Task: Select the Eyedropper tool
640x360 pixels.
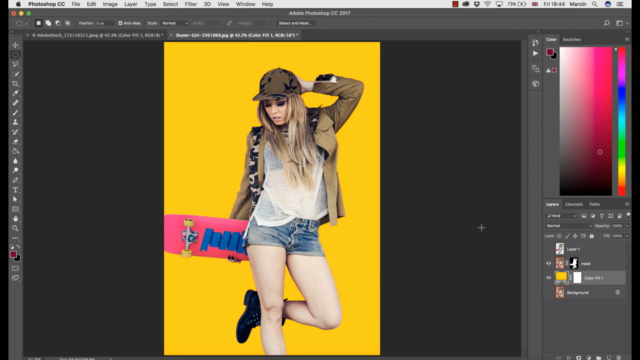Action: (16, 93)
